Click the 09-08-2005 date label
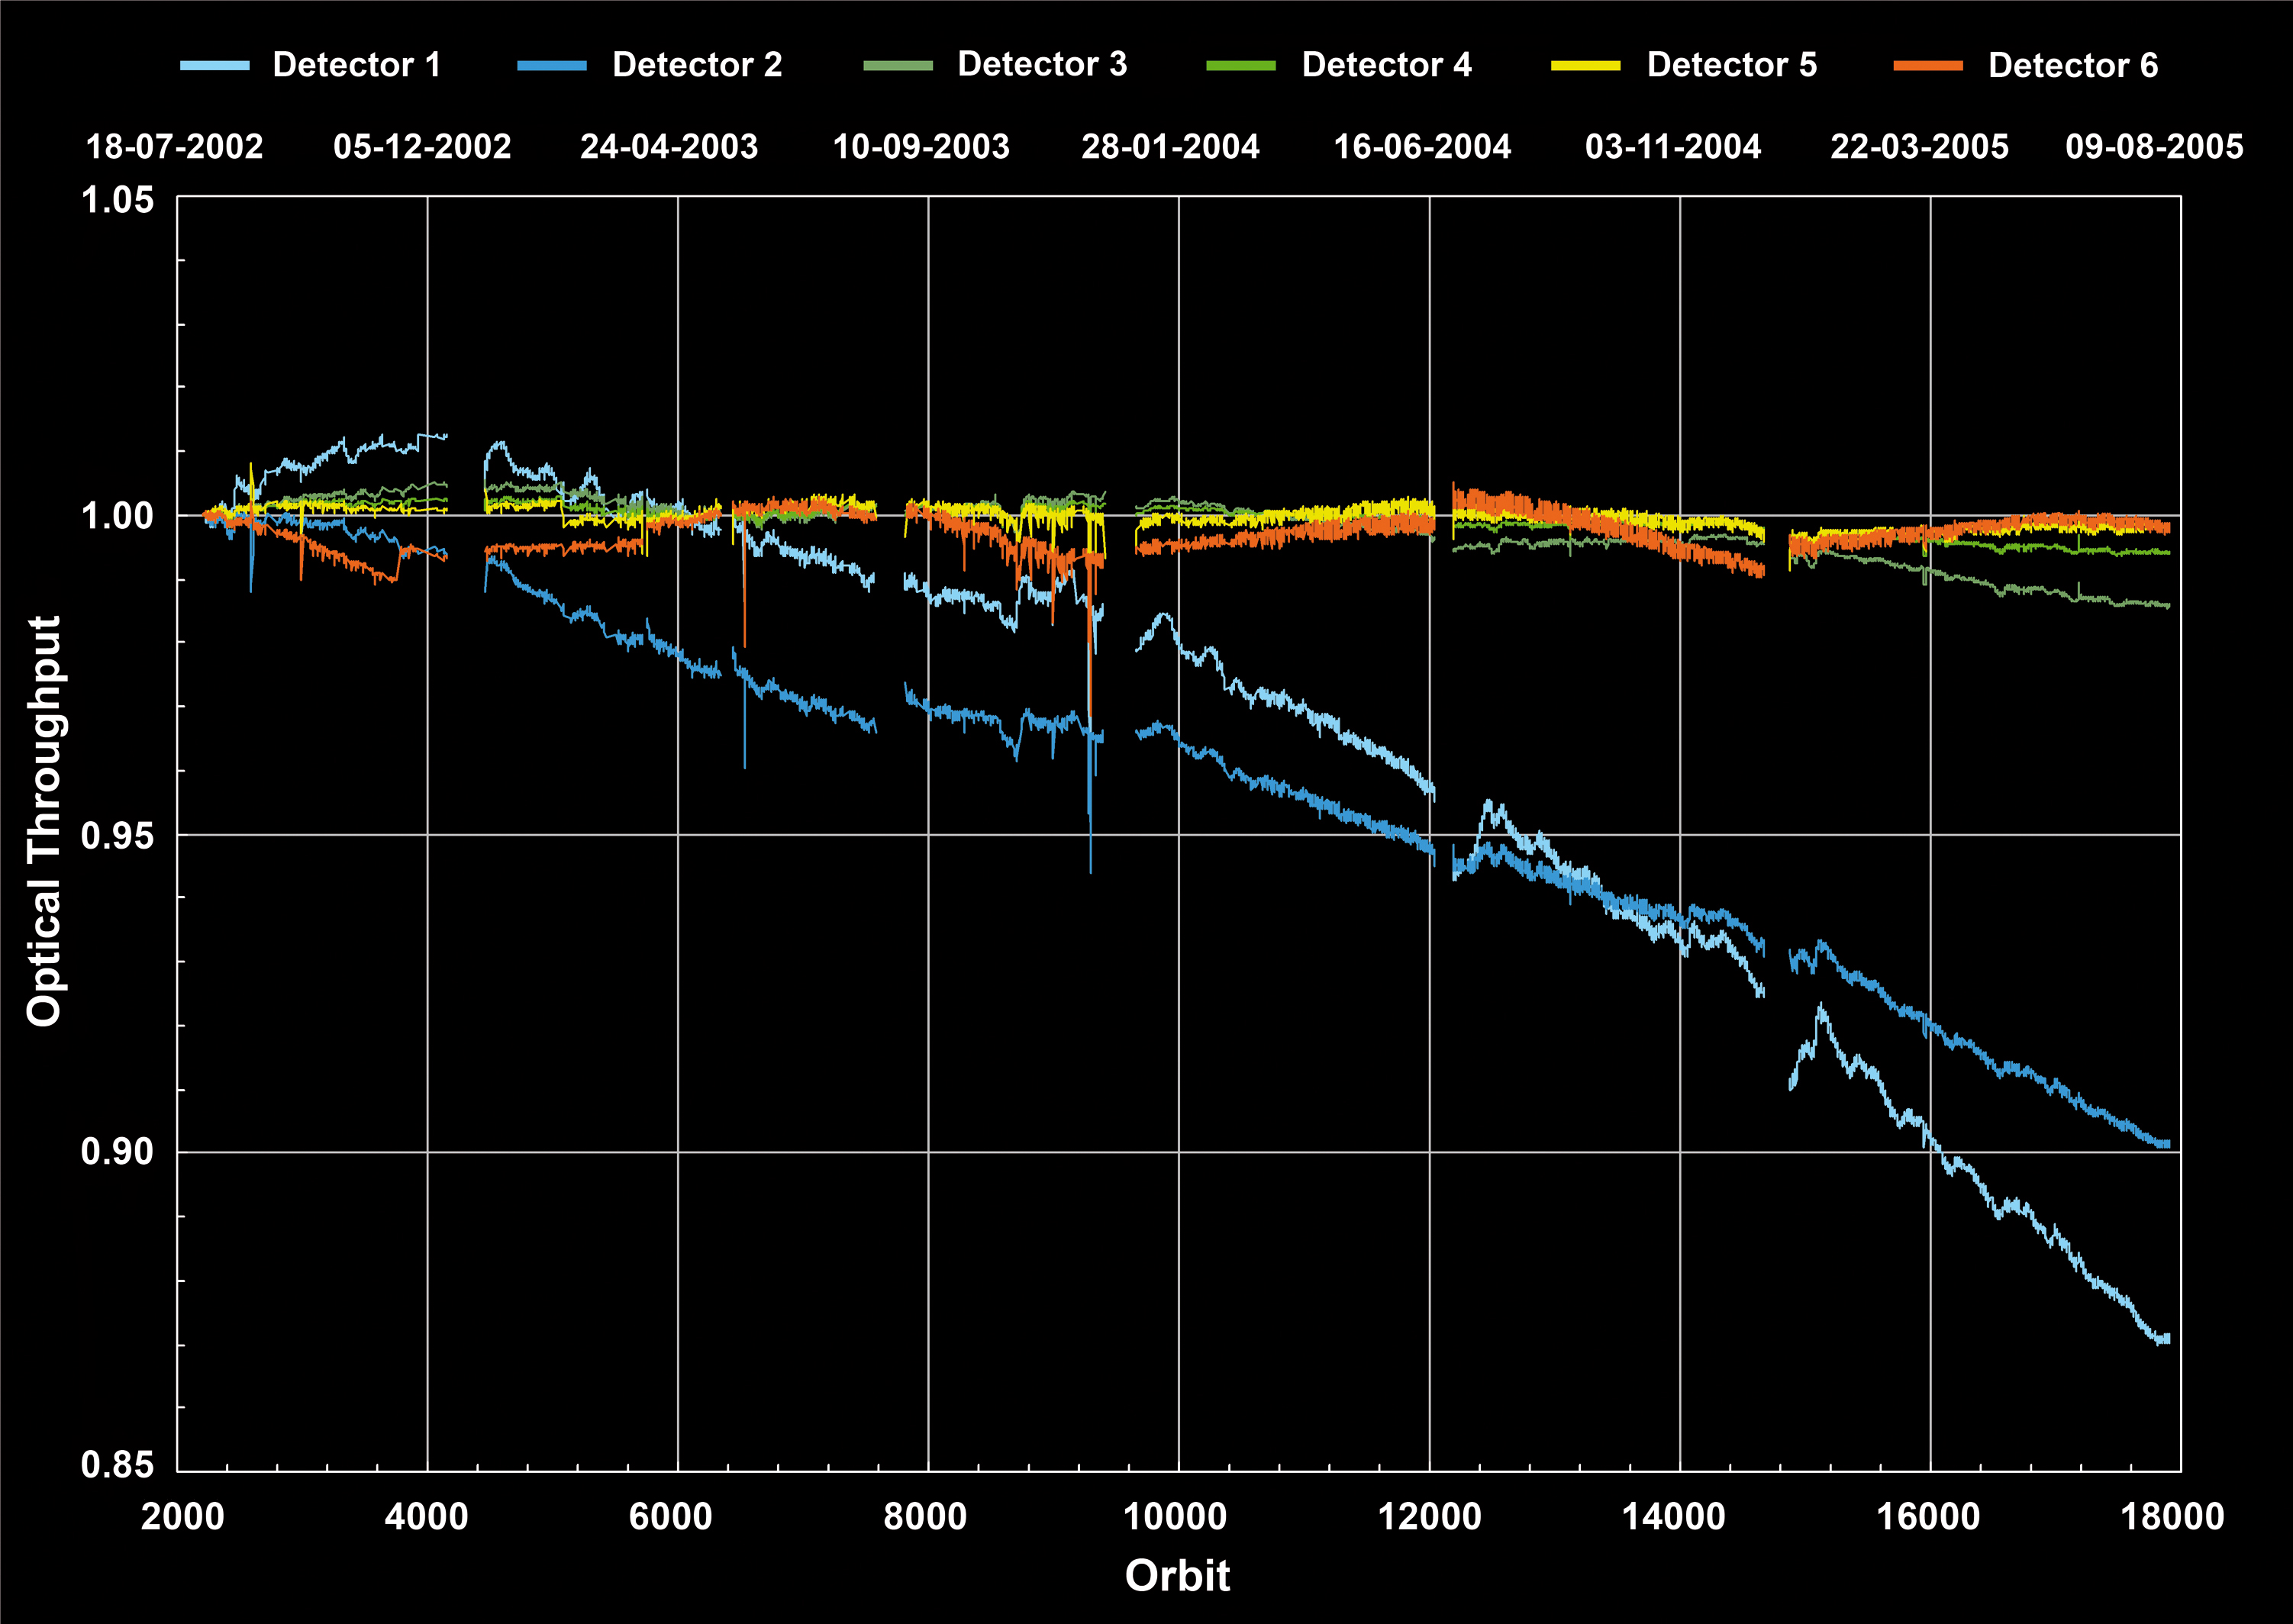The height and width of the screenshot is (1624, 2293). click(2154, 147)
